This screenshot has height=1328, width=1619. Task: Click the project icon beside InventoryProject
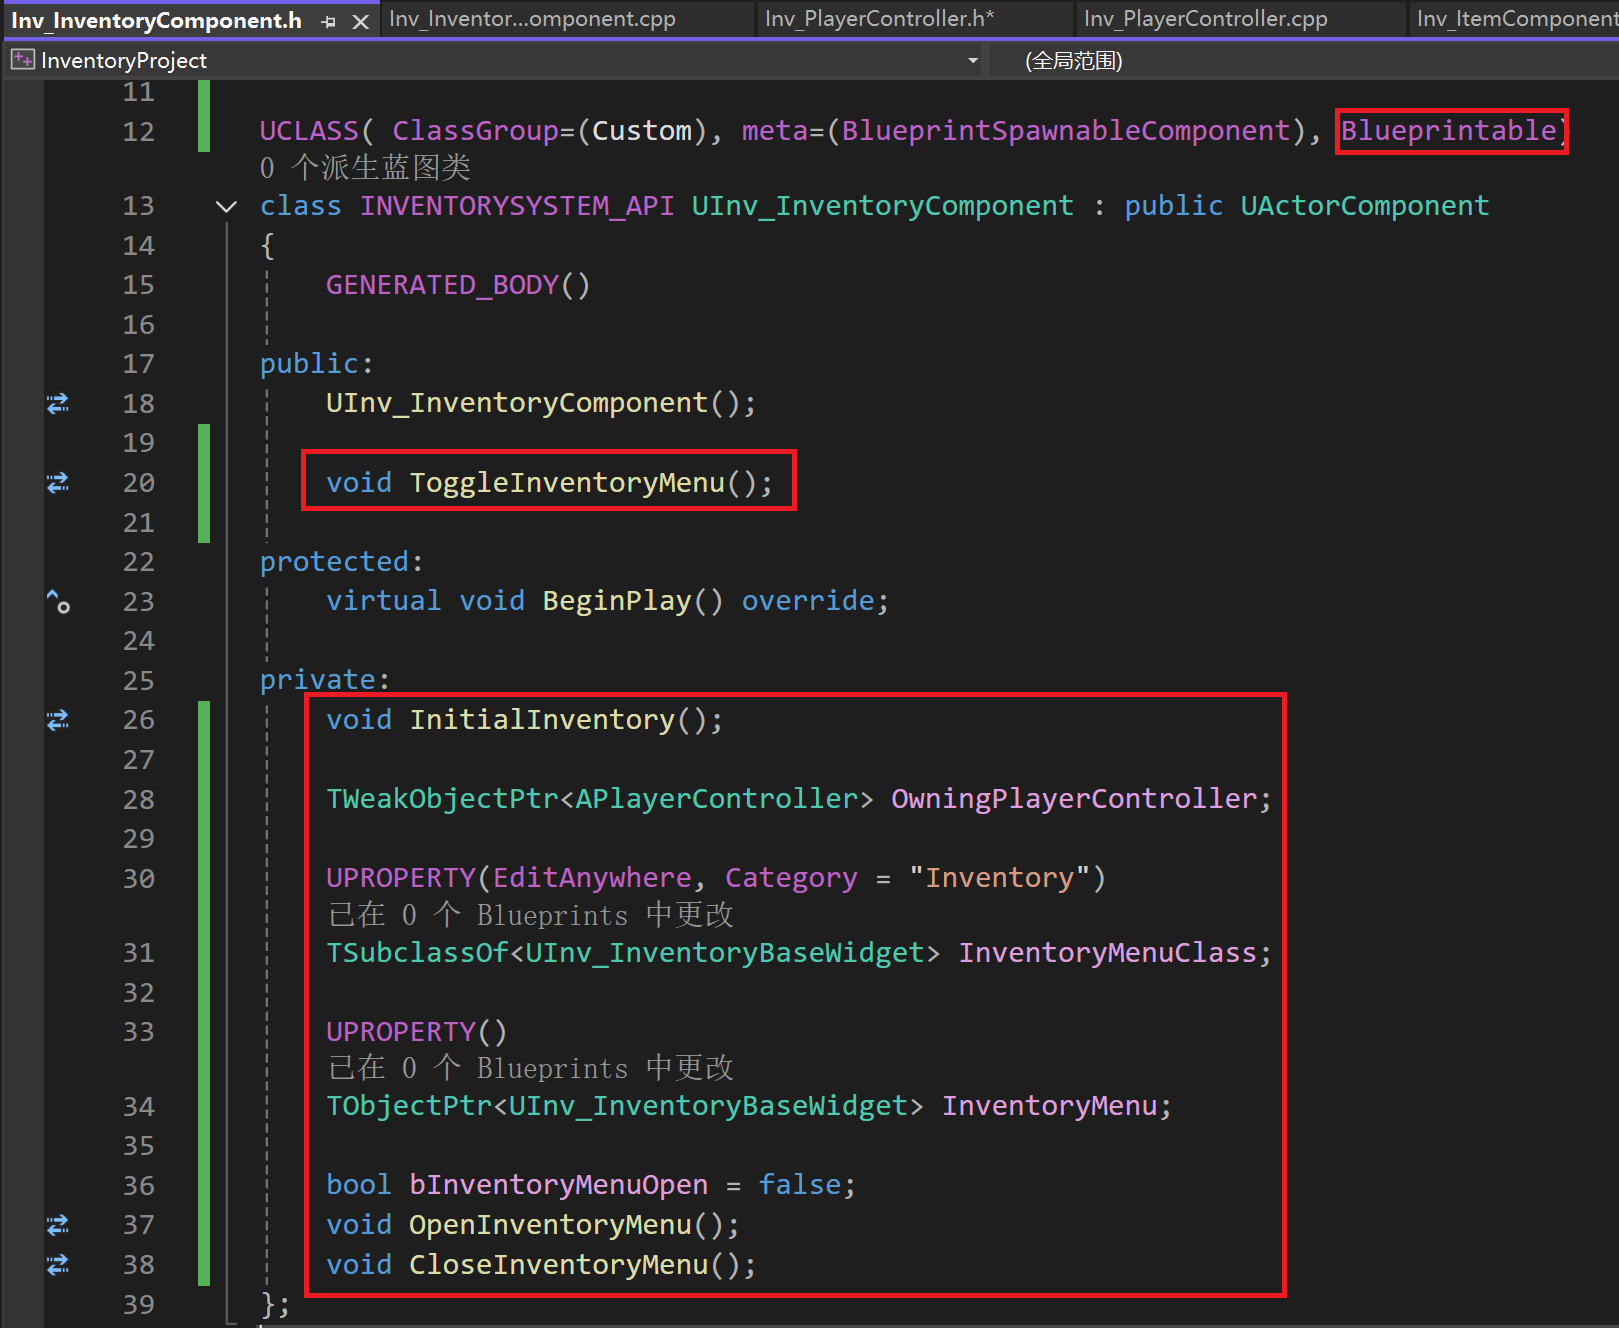tap(22, 60)
